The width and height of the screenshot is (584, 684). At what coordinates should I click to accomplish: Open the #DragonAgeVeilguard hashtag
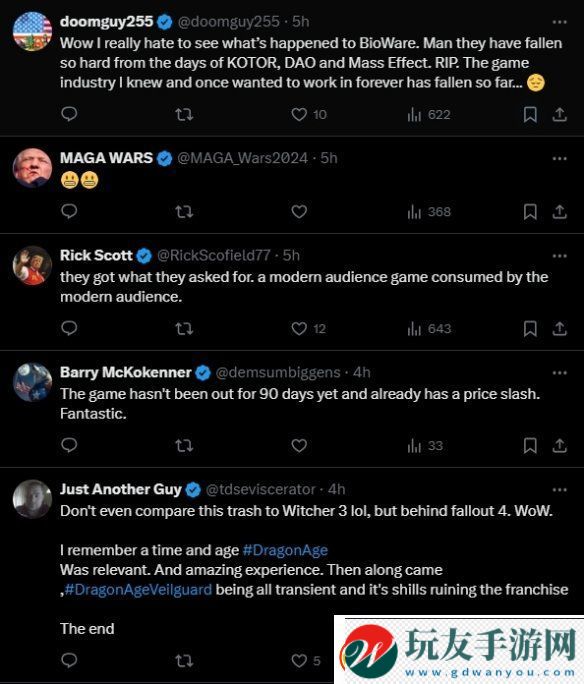138,589
